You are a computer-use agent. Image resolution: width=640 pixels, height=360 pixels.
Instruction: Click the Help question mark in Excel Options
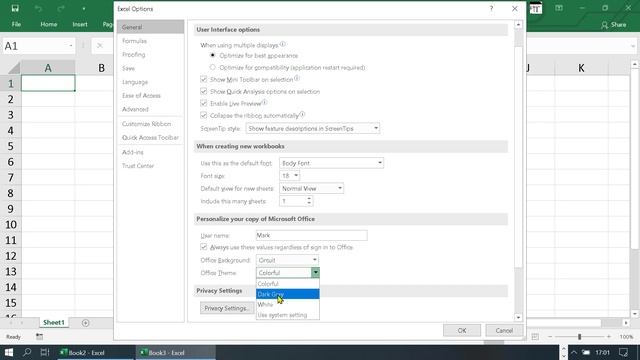coord(491,9)
